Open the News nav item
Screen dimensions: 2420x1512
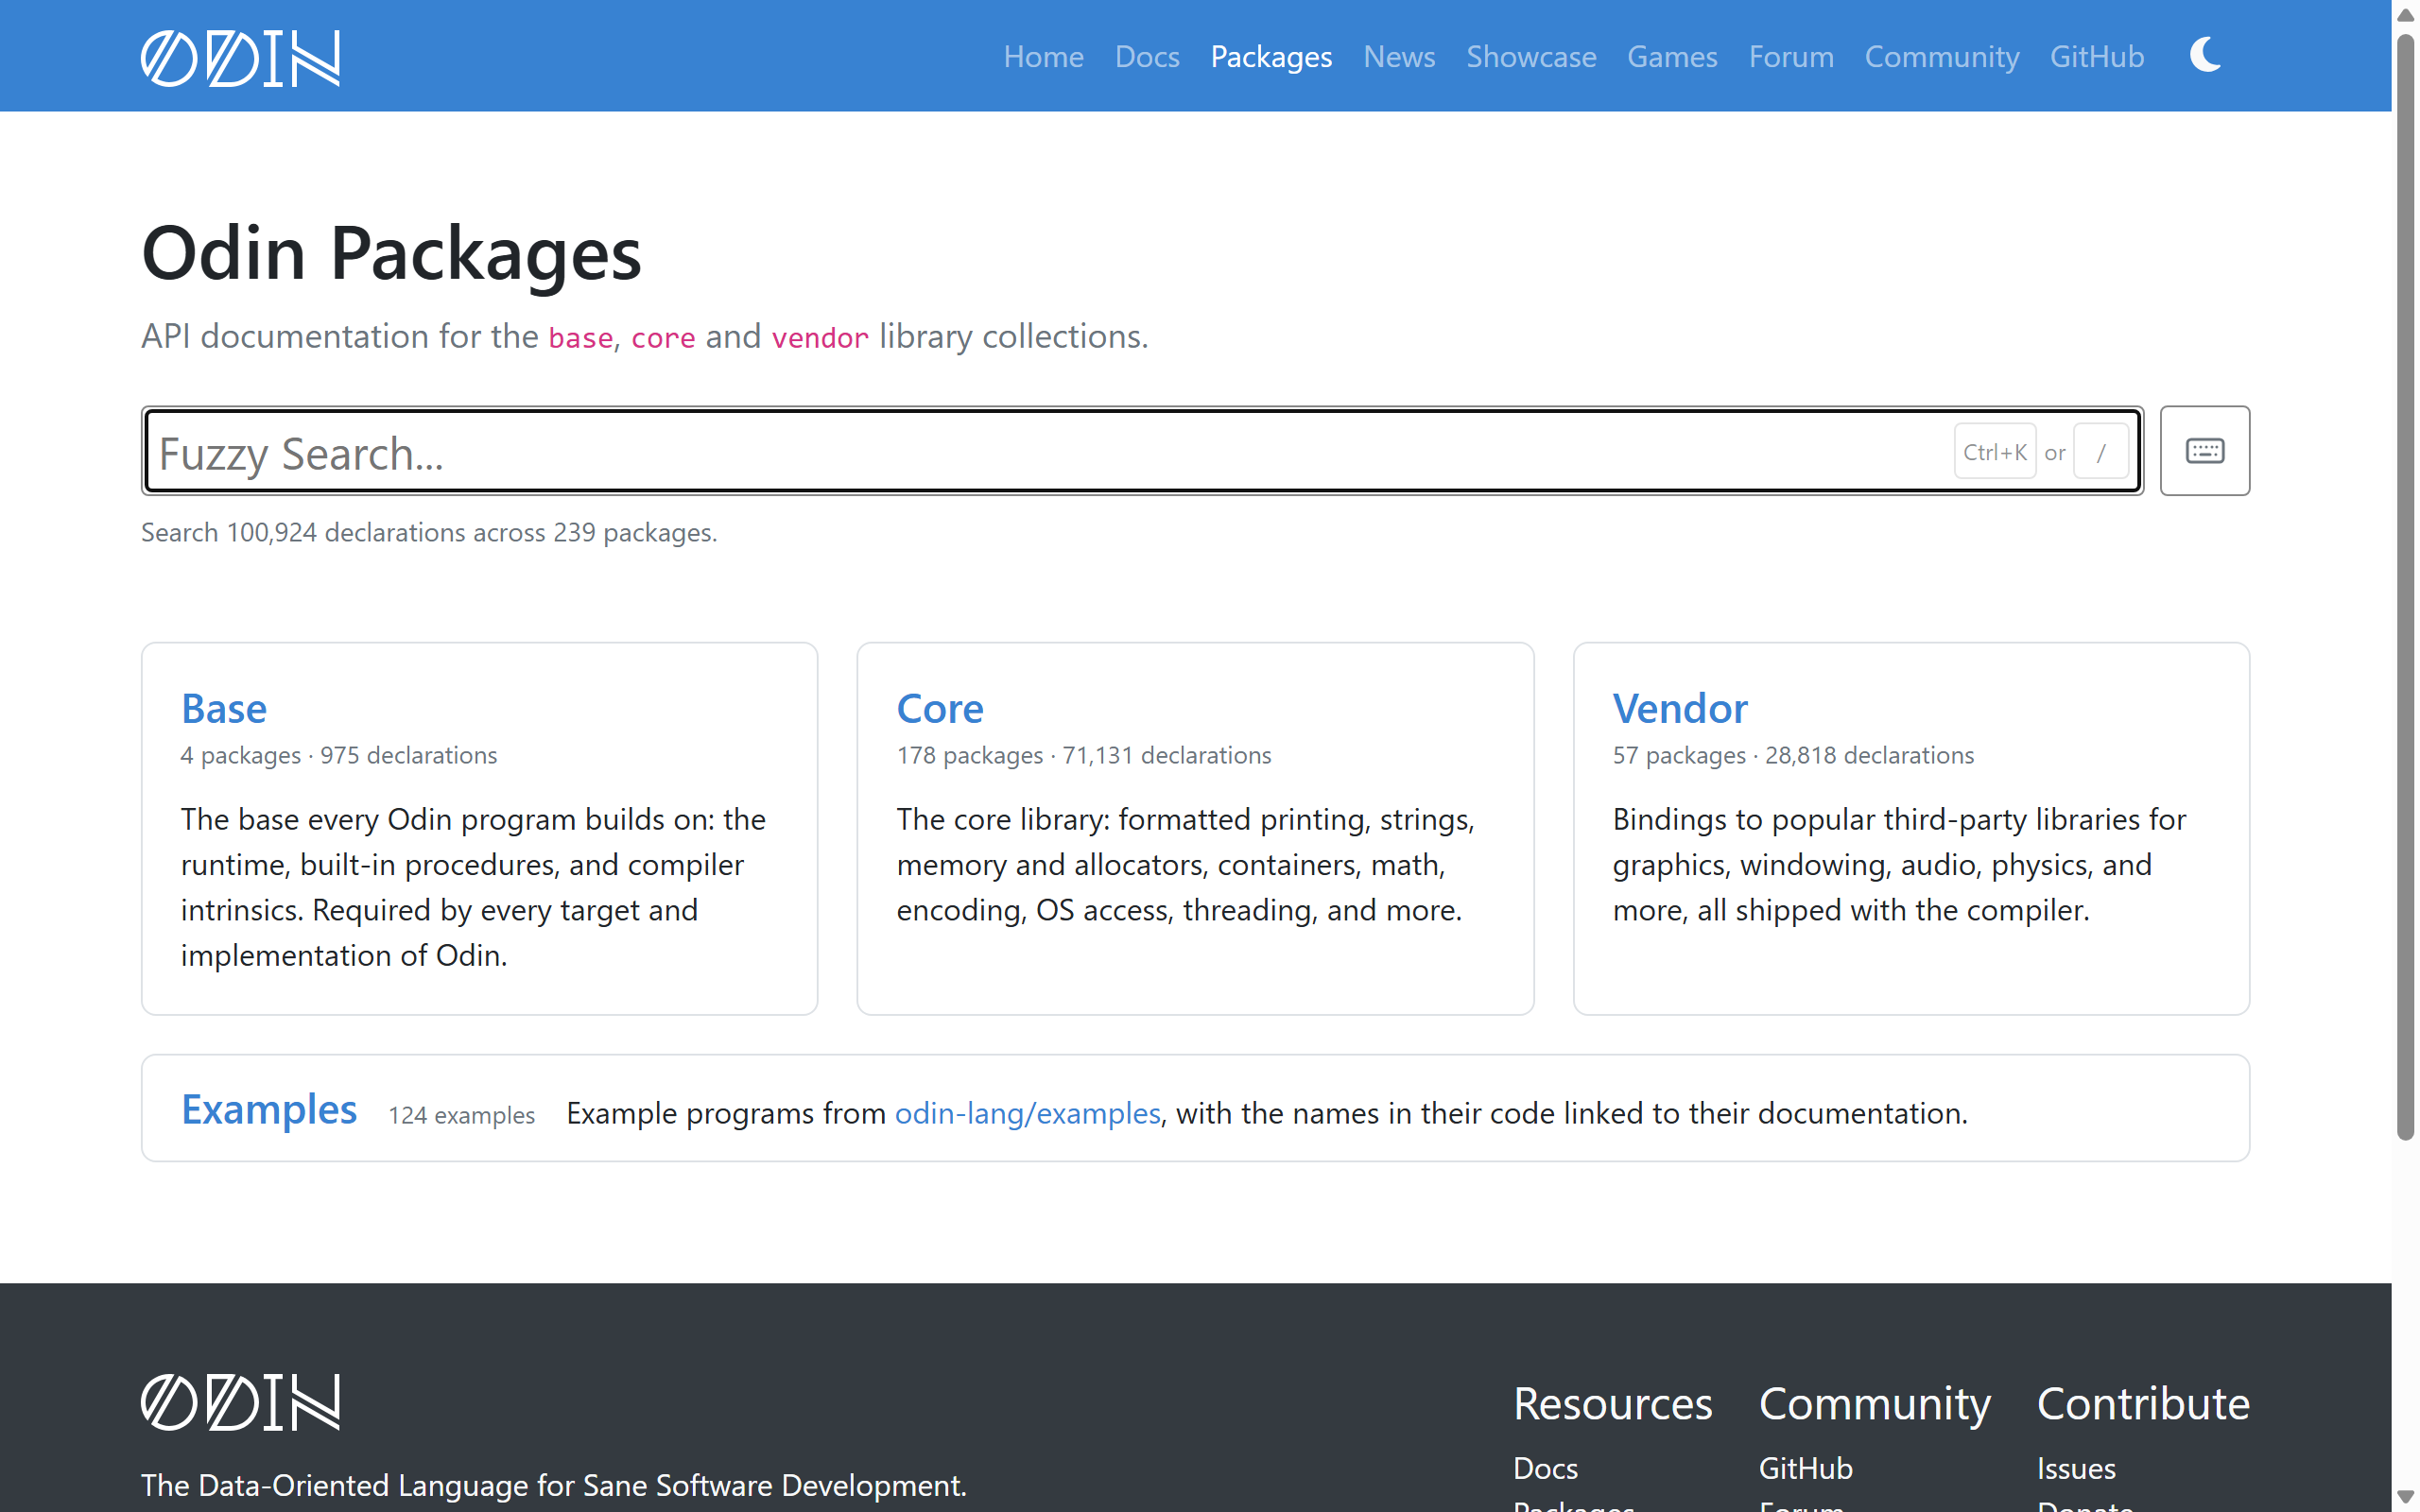tap(1399, 57)
